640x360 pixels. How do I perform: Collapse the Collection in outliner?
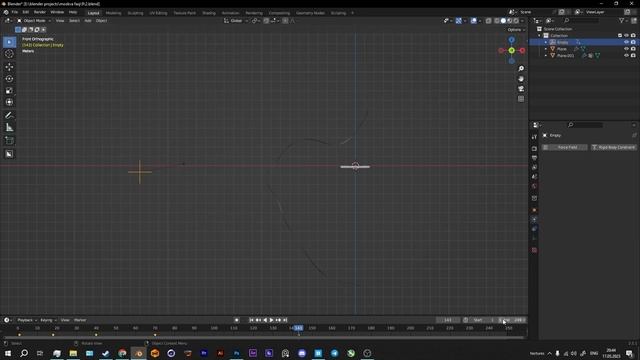click(x=540, y=36)
